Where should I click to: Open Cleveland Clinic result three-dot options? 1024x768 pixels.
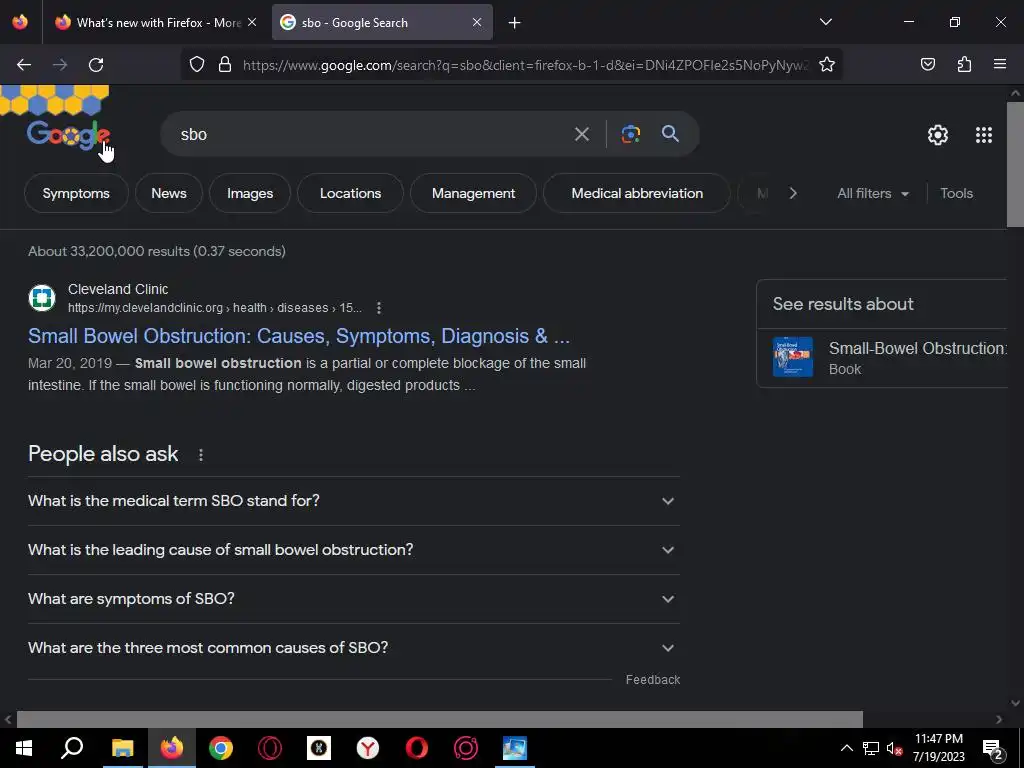pyautogui.click(x=379, y=308)
